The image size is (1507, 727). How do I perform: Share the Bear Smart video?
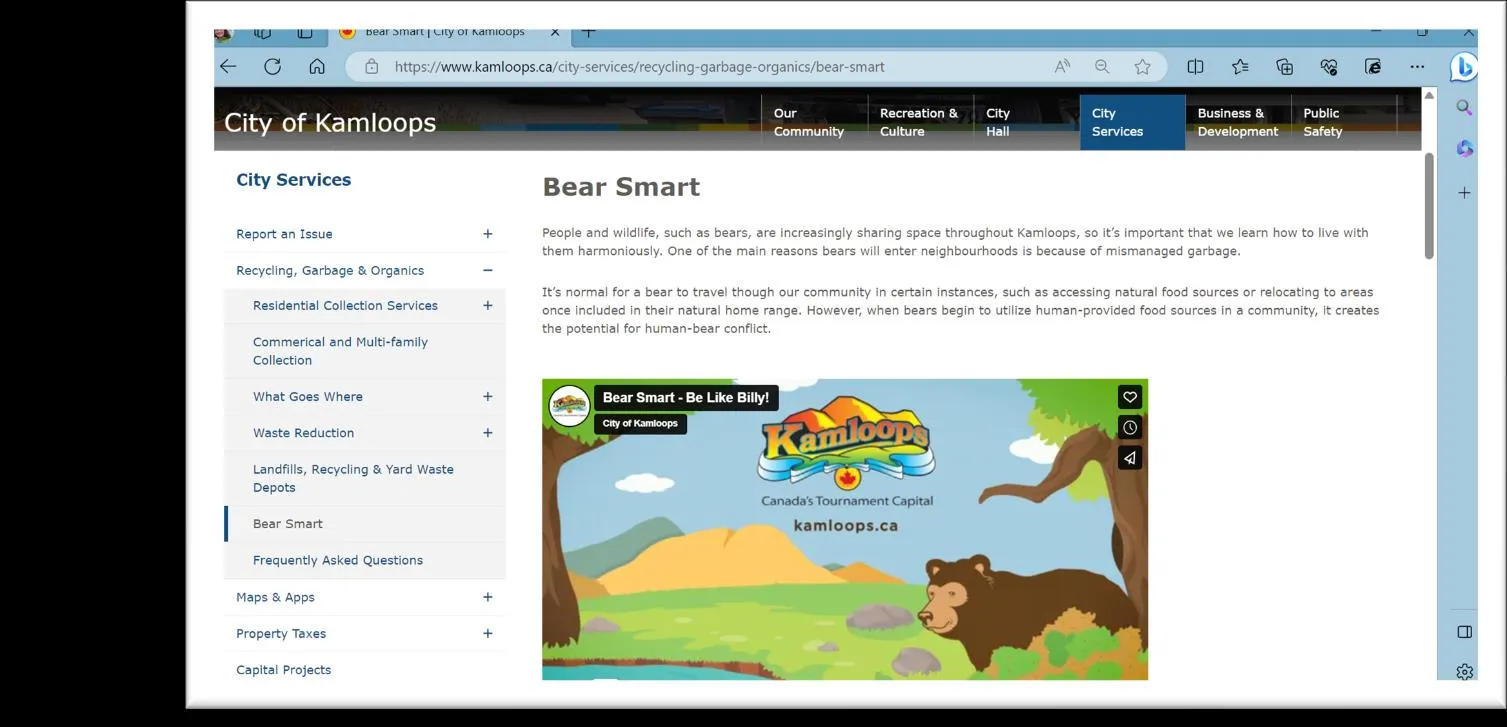pyautogui.click(x=1129, y=458)
